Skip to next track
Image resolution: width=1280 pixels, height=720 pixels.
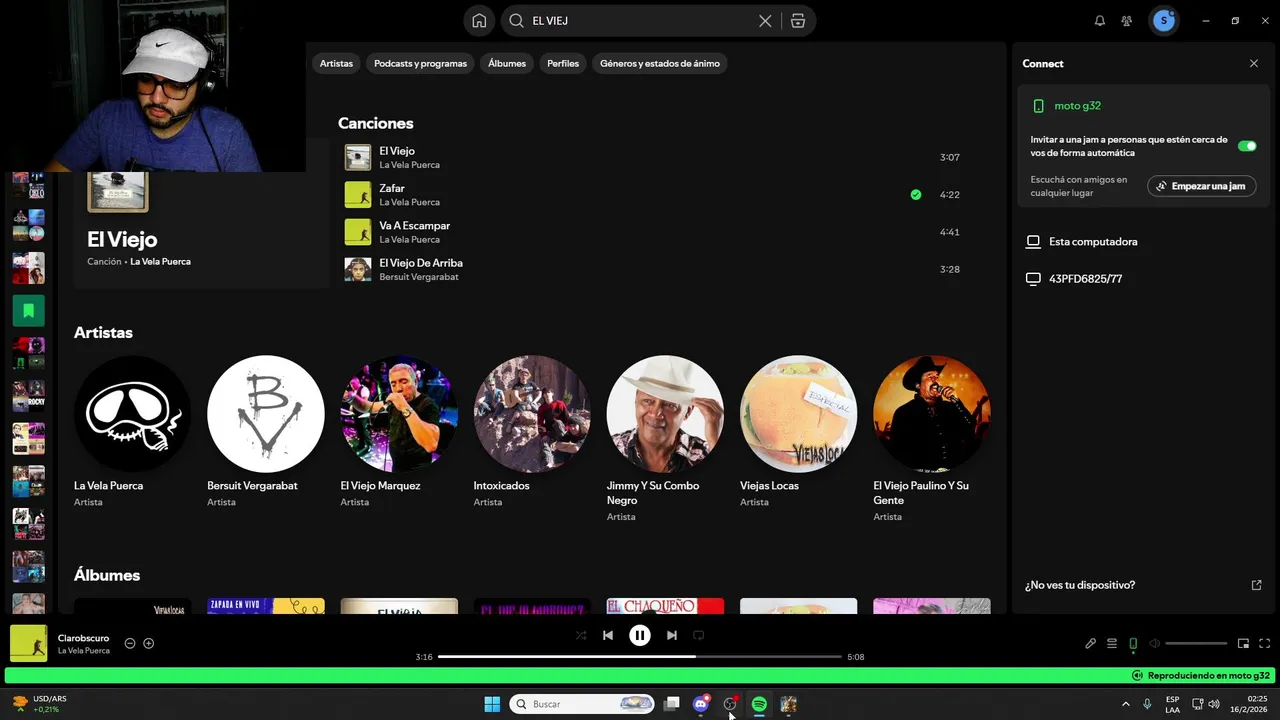click(672, 635)
